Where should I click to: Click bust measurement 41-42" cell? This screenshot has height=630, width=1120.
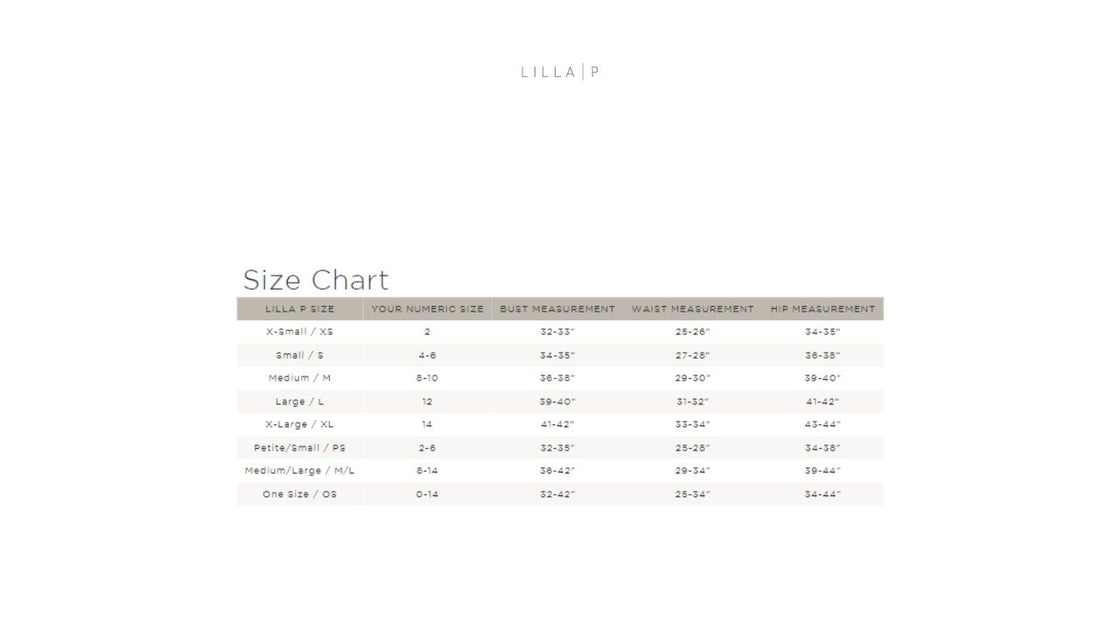coord(557,424)
